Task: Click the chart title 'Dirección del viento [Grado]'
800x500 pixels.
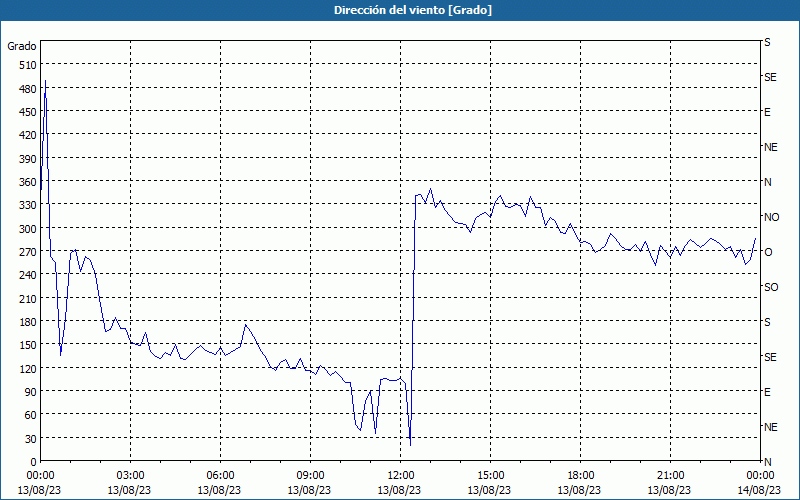Action: (x=413, y=10)
